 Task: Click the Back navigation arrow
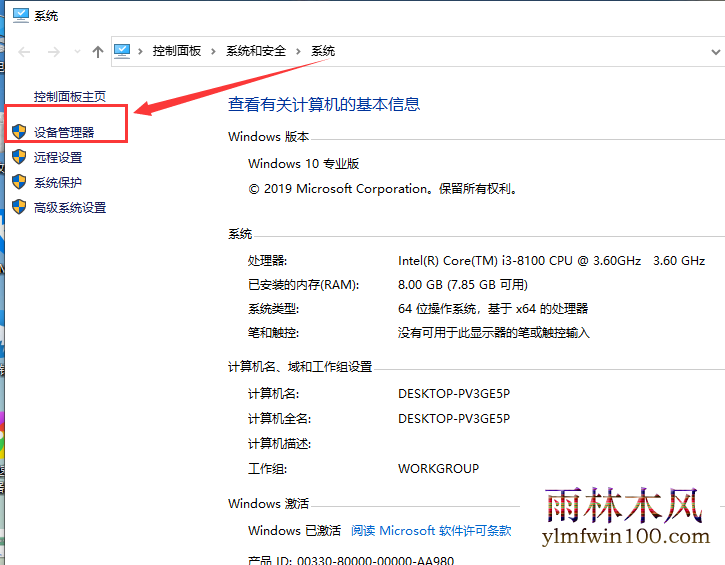click(24, 52)
